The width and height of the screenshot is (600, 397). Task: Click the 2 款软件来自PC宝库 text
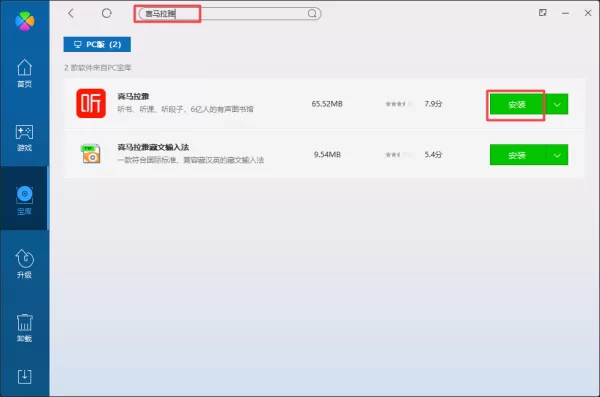coord(98,68)
